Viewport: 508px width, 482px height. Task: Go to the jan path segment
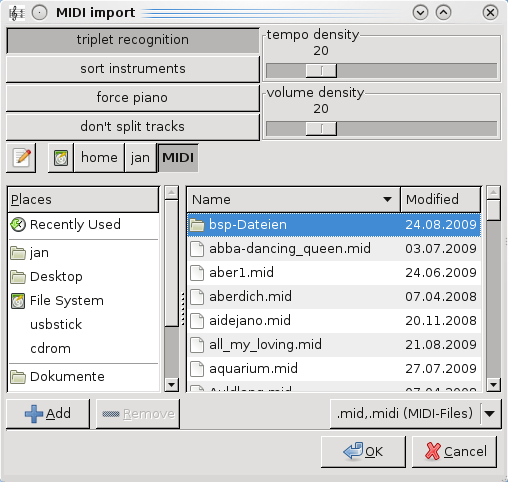(140, 158)
